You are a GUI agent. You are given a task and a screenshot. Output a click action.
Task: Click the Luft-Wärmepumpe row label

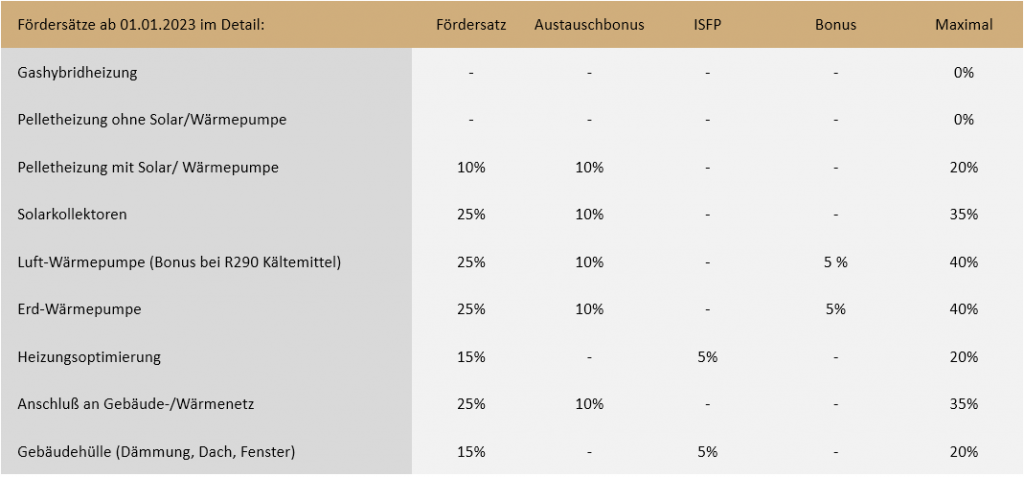pyautogui.click(x=179, y=262)
